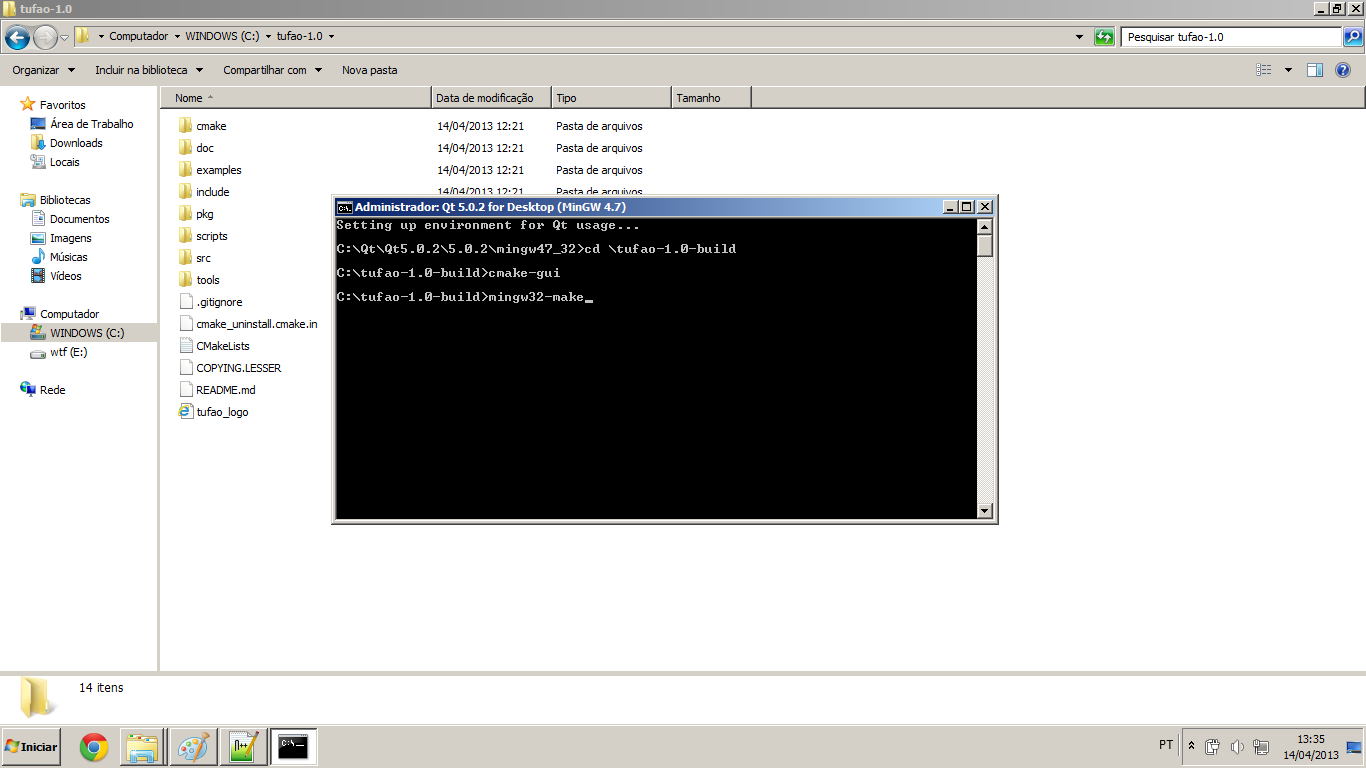Select cmake_uninstall.cmake.in file

248,324
